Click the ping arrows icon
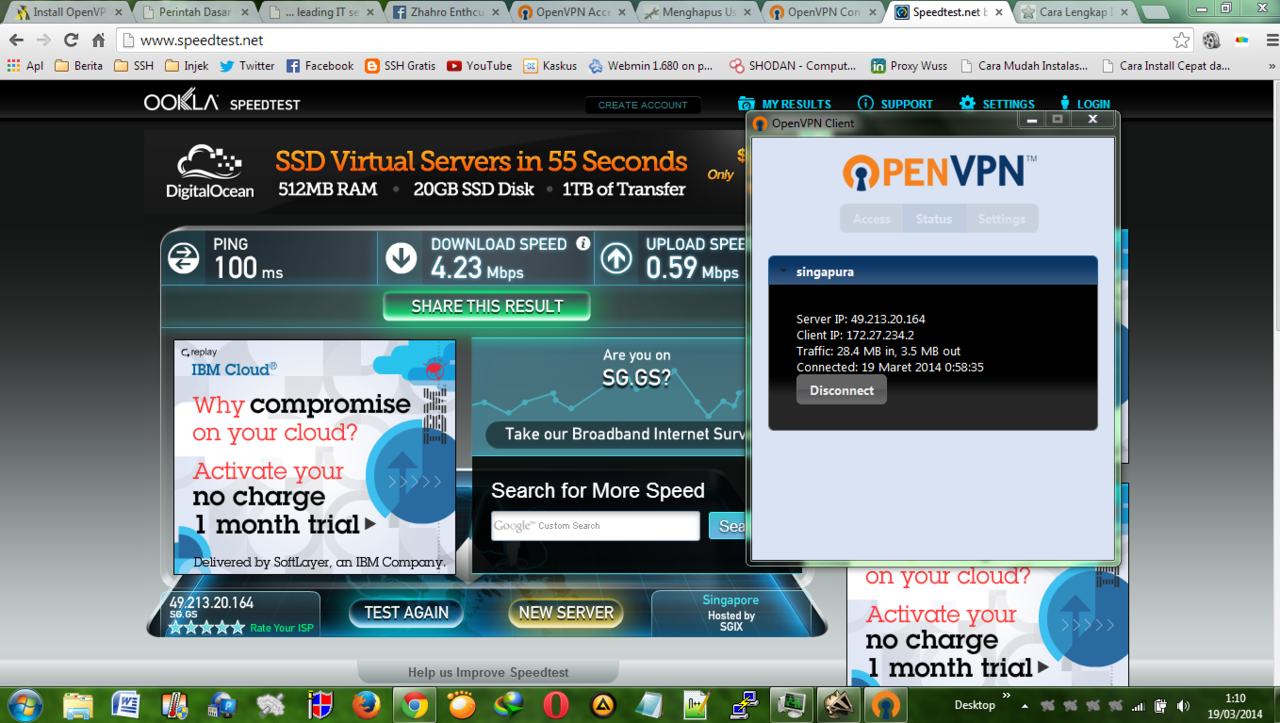The height and width of the screenshot is (723, 1280). 184,258
